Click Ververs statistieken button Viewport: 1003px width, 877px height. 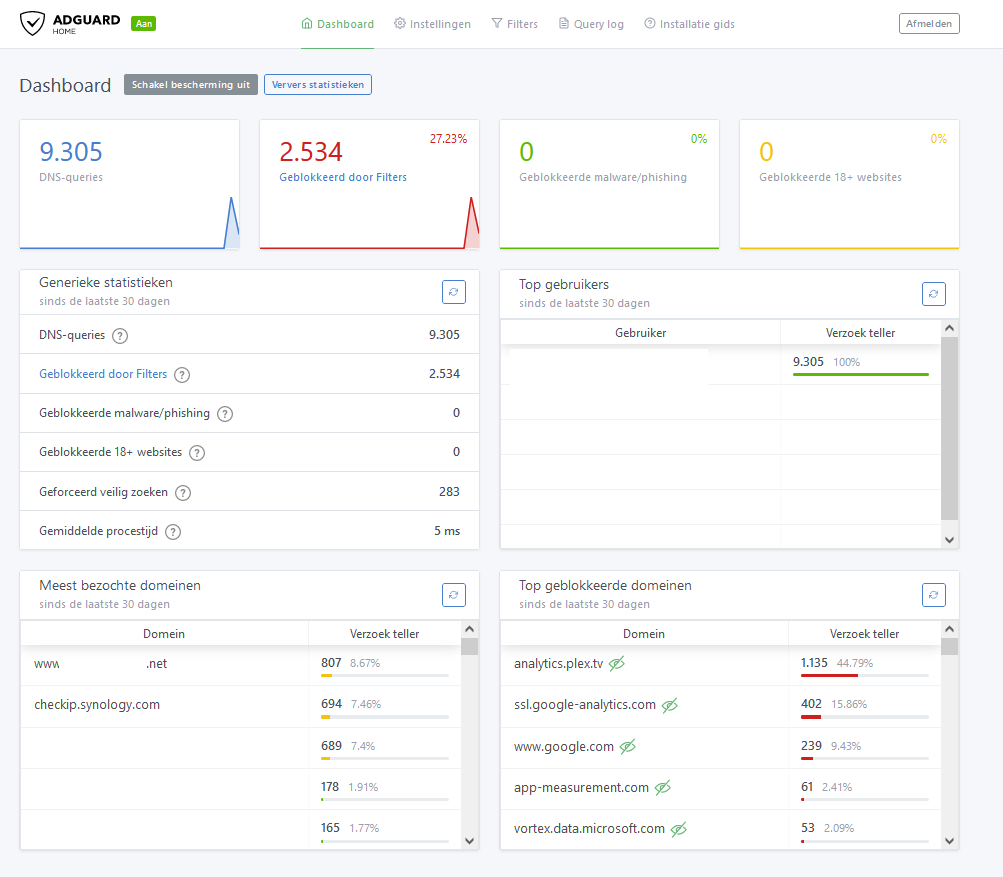(x=318, y=84)
